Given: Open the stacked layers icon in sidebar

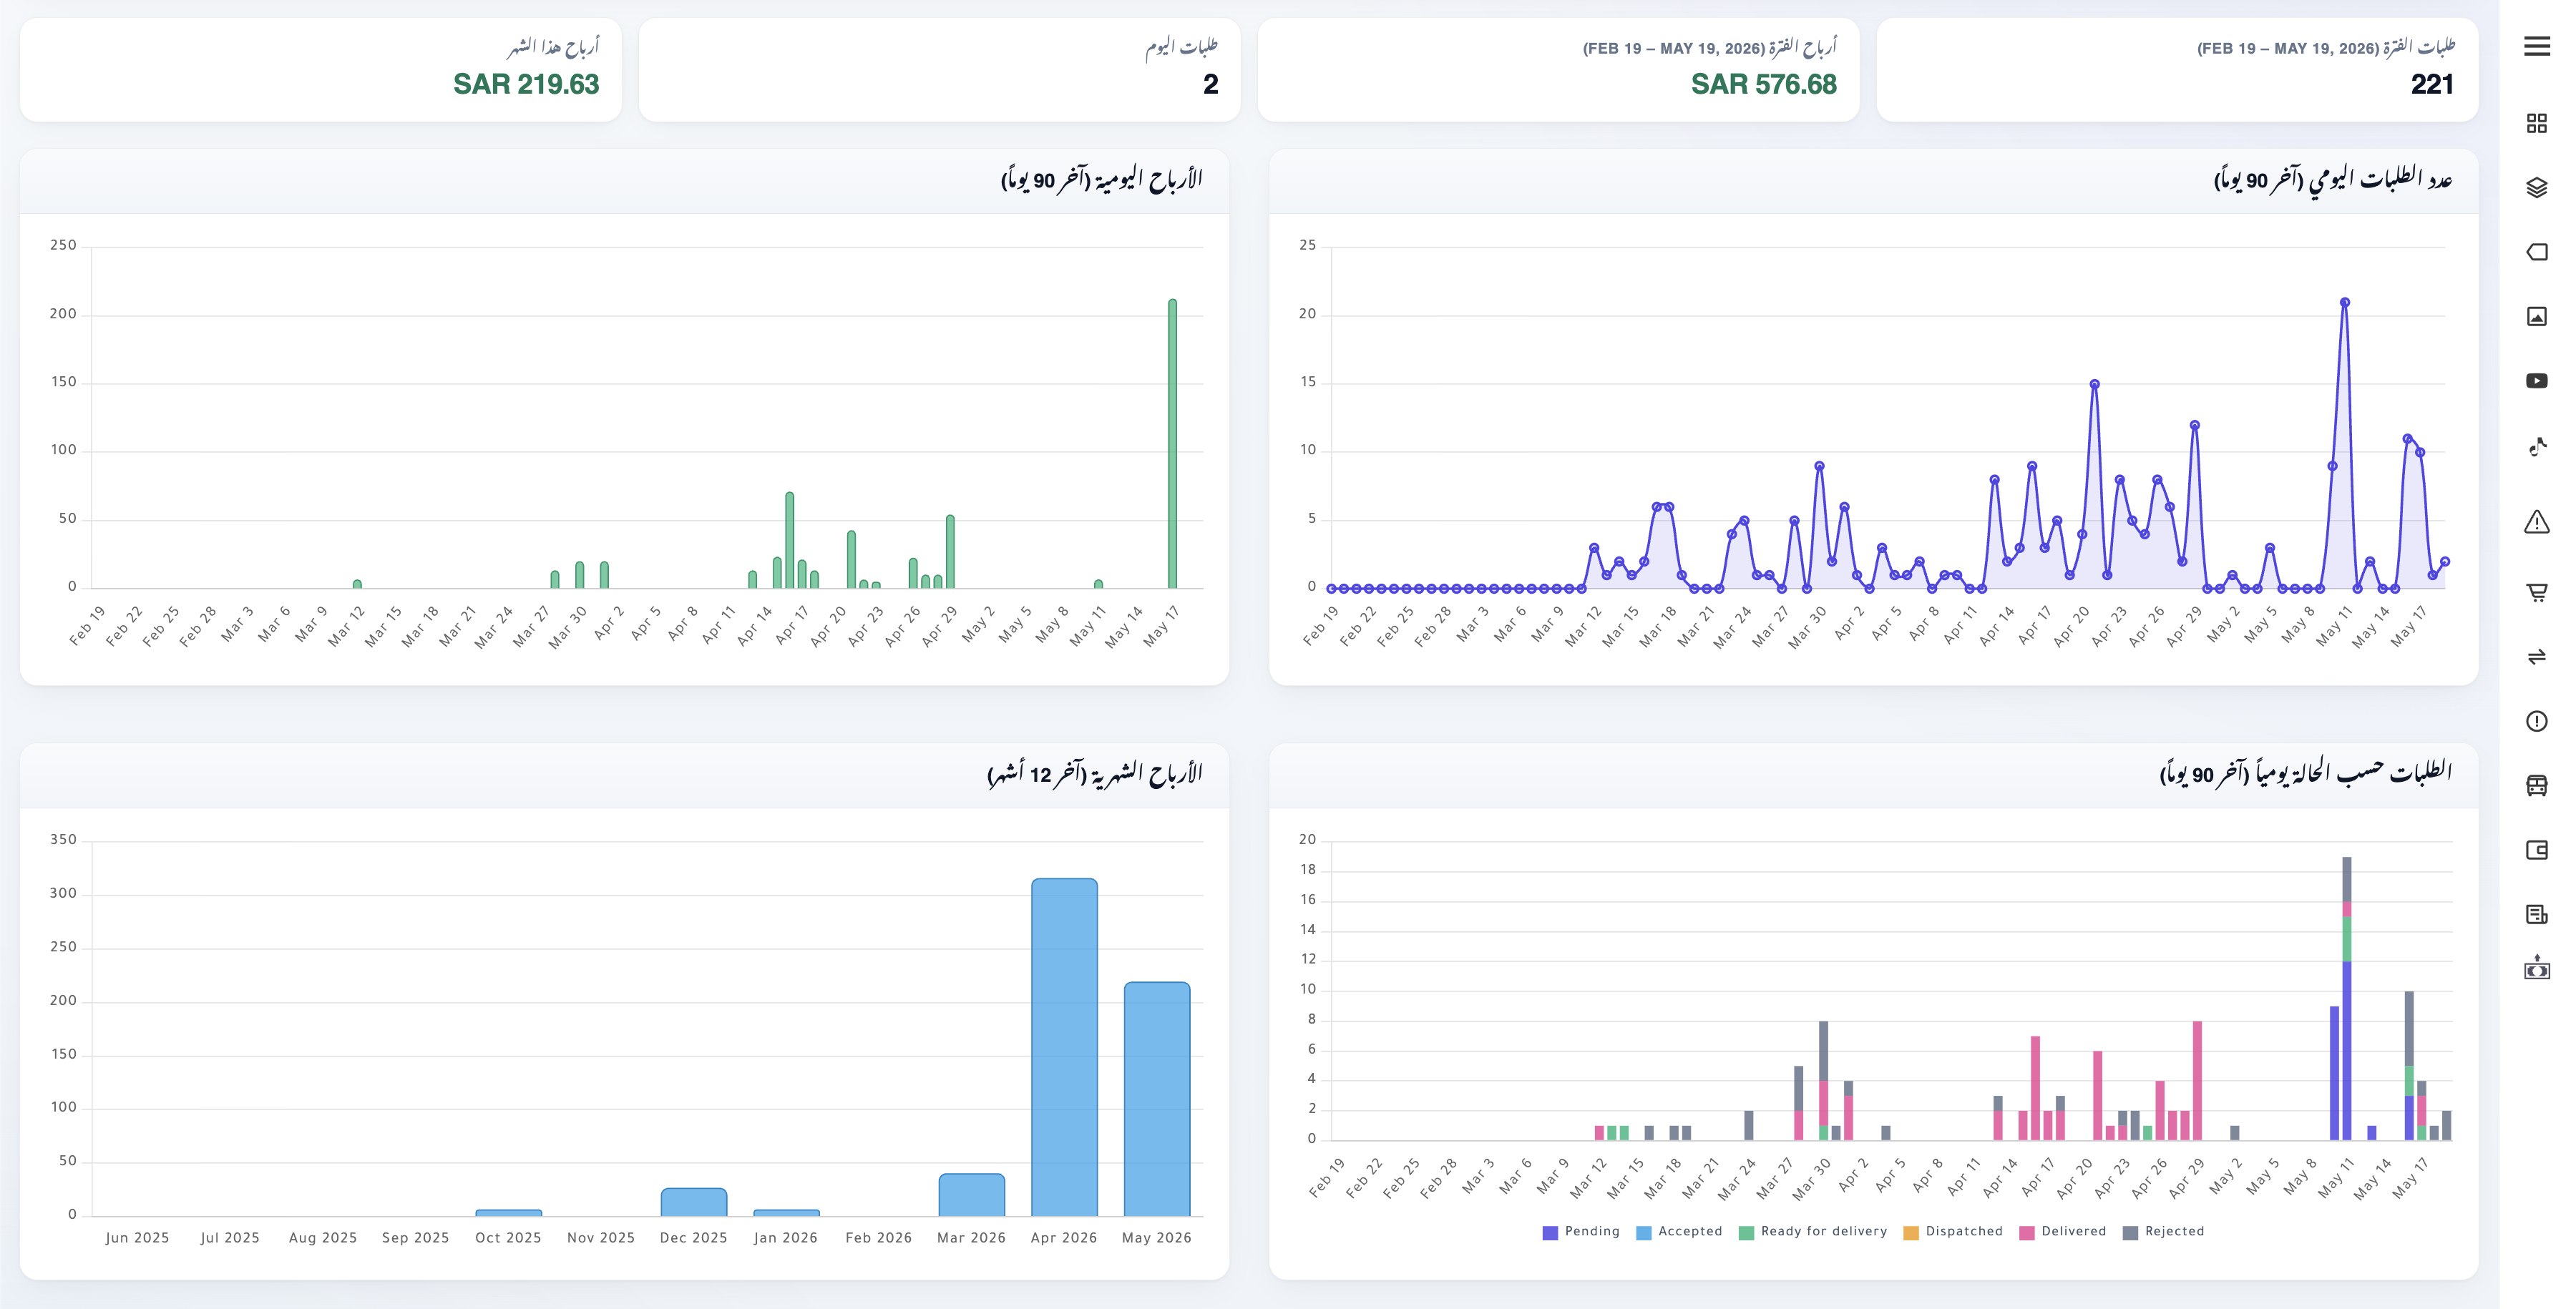Looking at the screenshot, I should coord(2536,187).
